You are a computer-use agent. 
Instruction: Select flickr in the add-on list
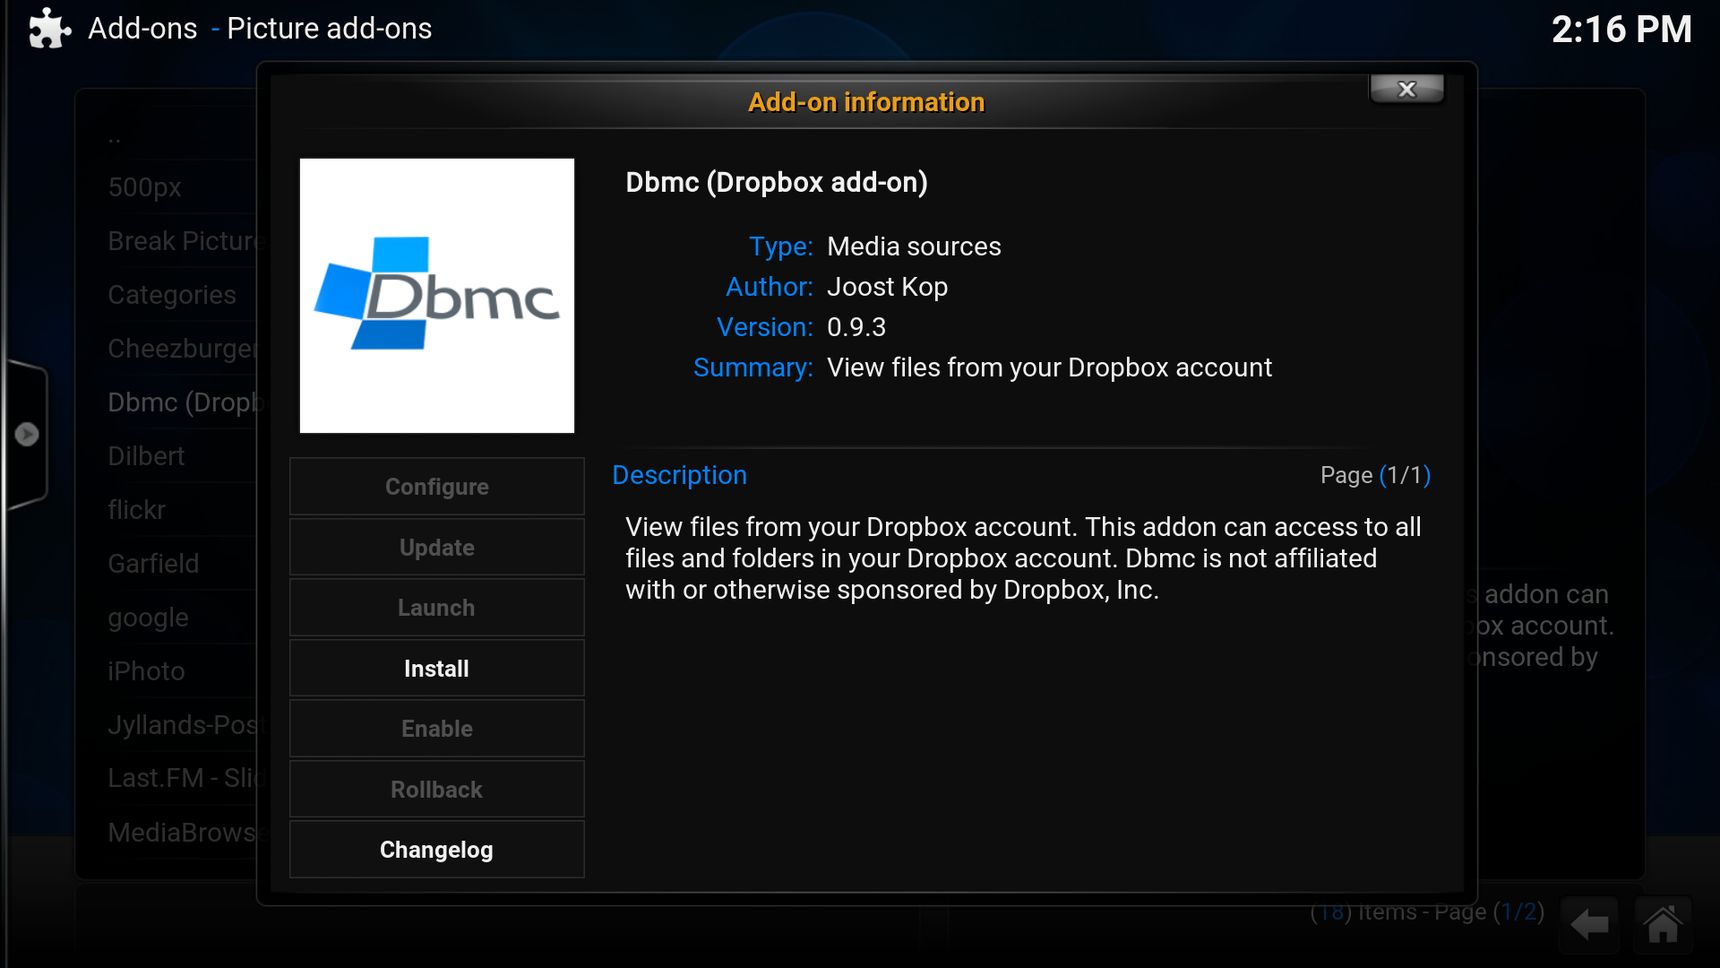pyautogui.click(x=137, y=510)
